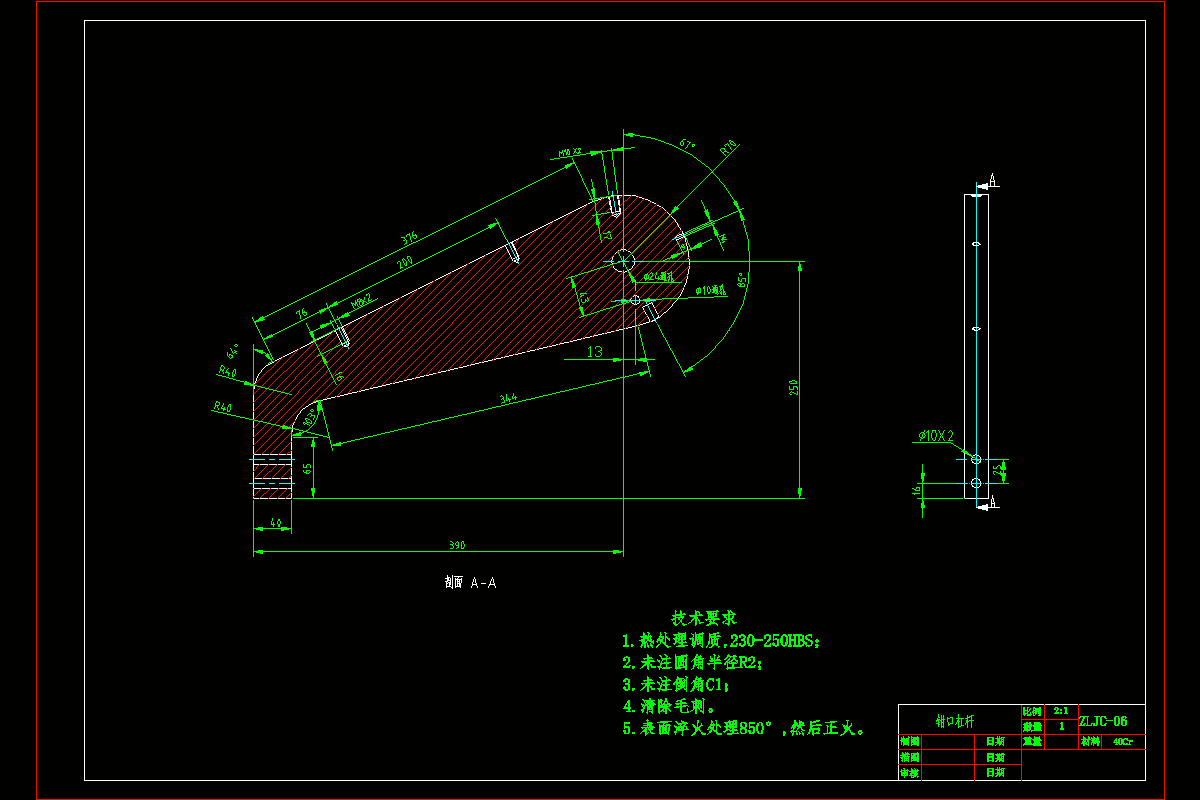Viewport: 1200px width, 800px height.
Task: Select the 2:1 scale value
Action: 1062,709
